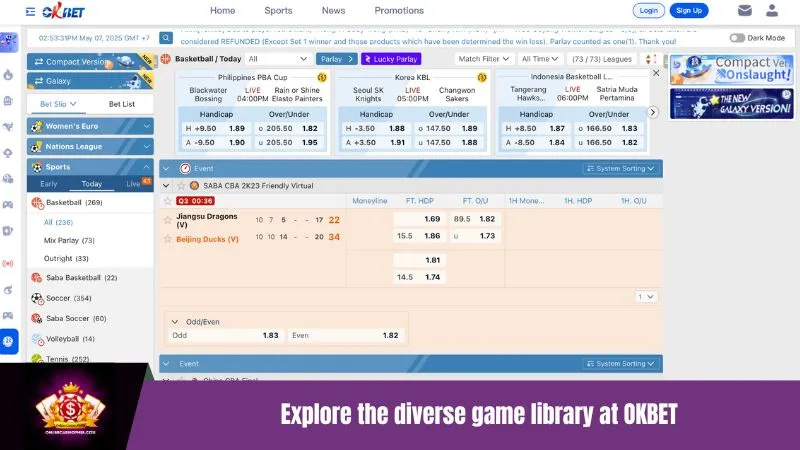The width and height of the screenshot is (800, 450).
Task: Click the coin badge on Philippines PBA Cup card
Action: 322,78
